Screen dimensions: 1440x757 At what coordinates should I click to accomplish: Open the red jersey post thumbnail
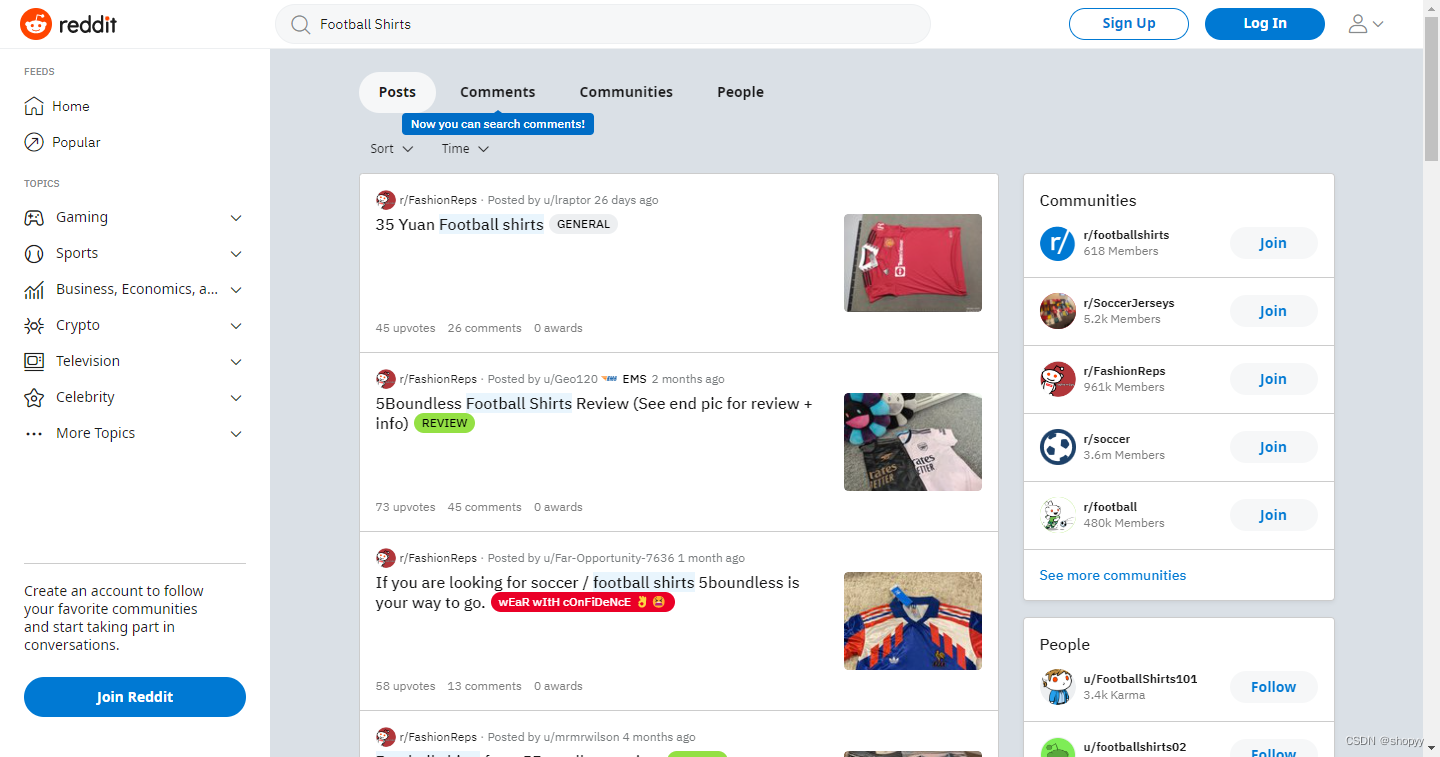click(913, 263)
